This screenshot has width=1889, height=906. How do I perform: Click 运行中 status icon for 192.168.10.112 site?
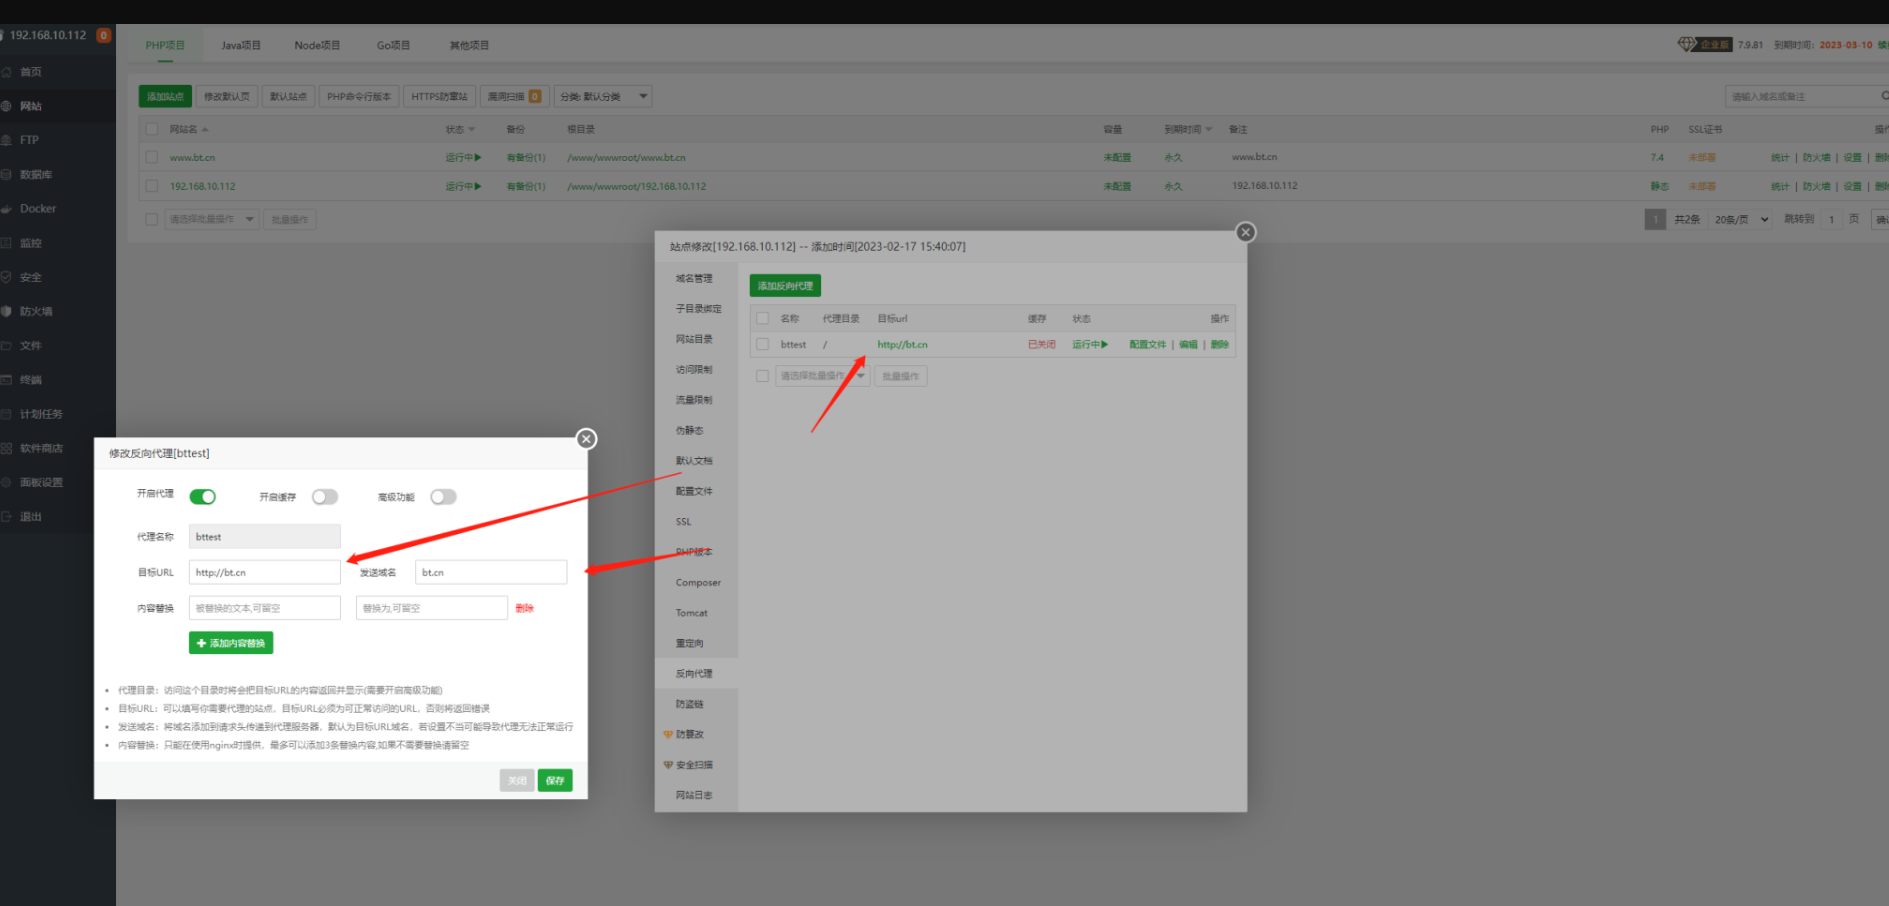478,186
